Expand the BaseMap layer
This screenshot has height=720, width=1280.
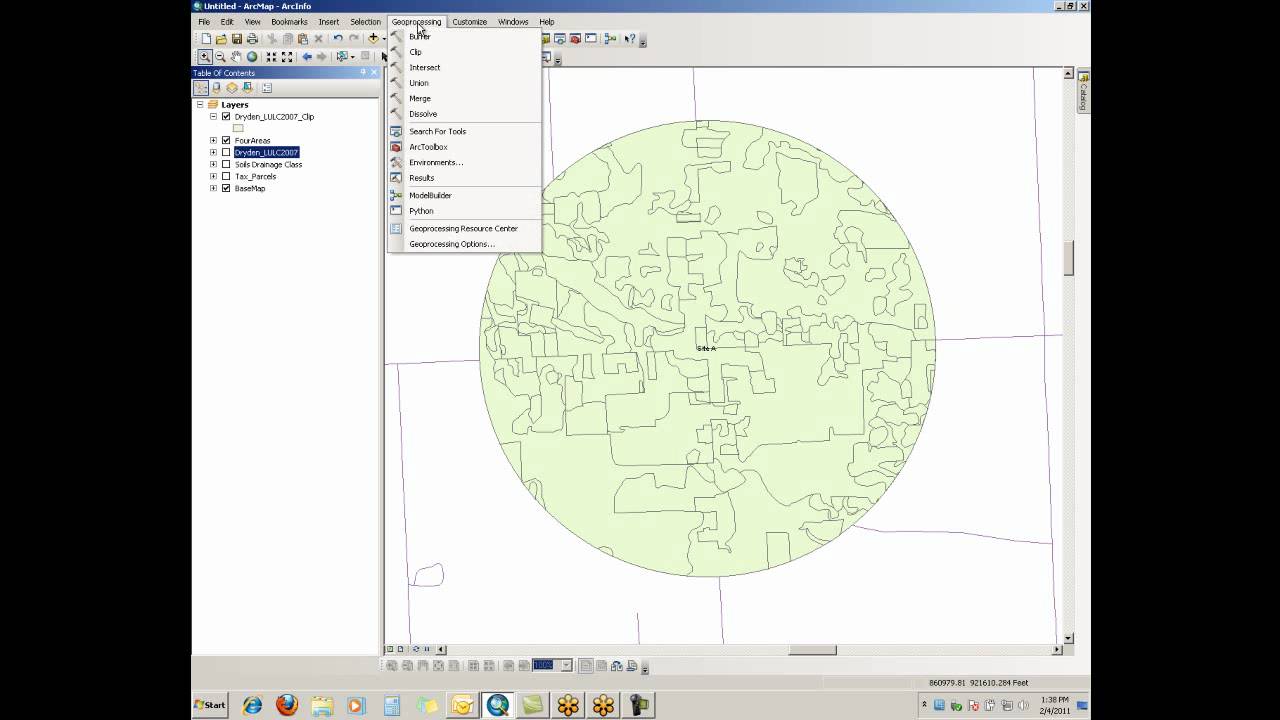(213, 188)
